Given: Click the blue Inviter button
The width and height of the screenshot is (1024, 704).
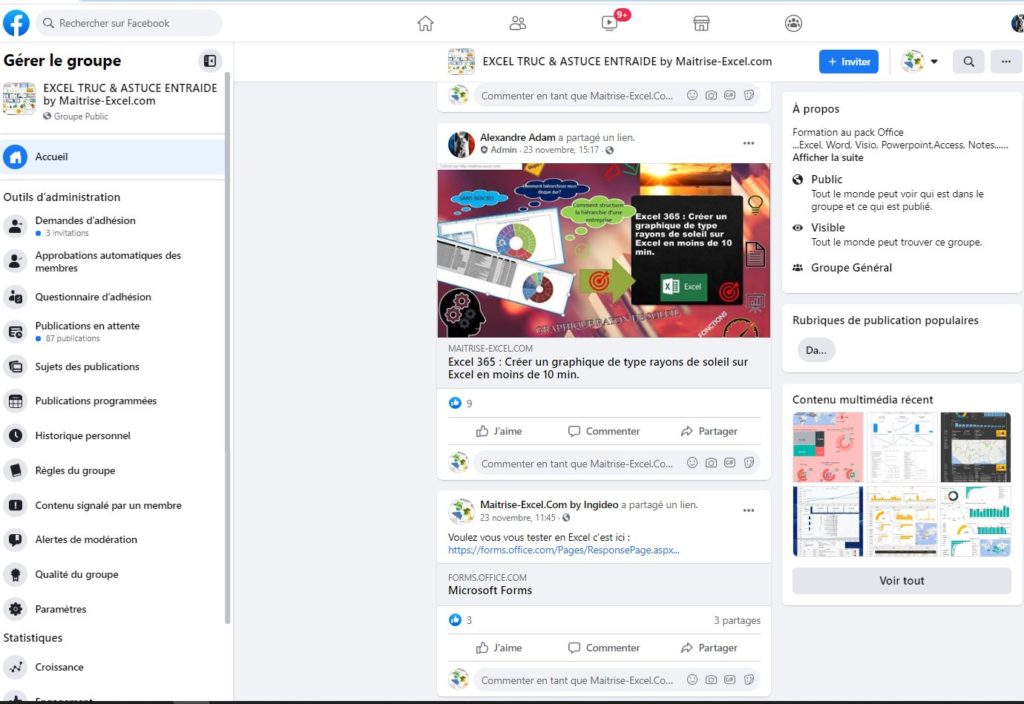Looking at the screenshot, I should coord(848,61).
